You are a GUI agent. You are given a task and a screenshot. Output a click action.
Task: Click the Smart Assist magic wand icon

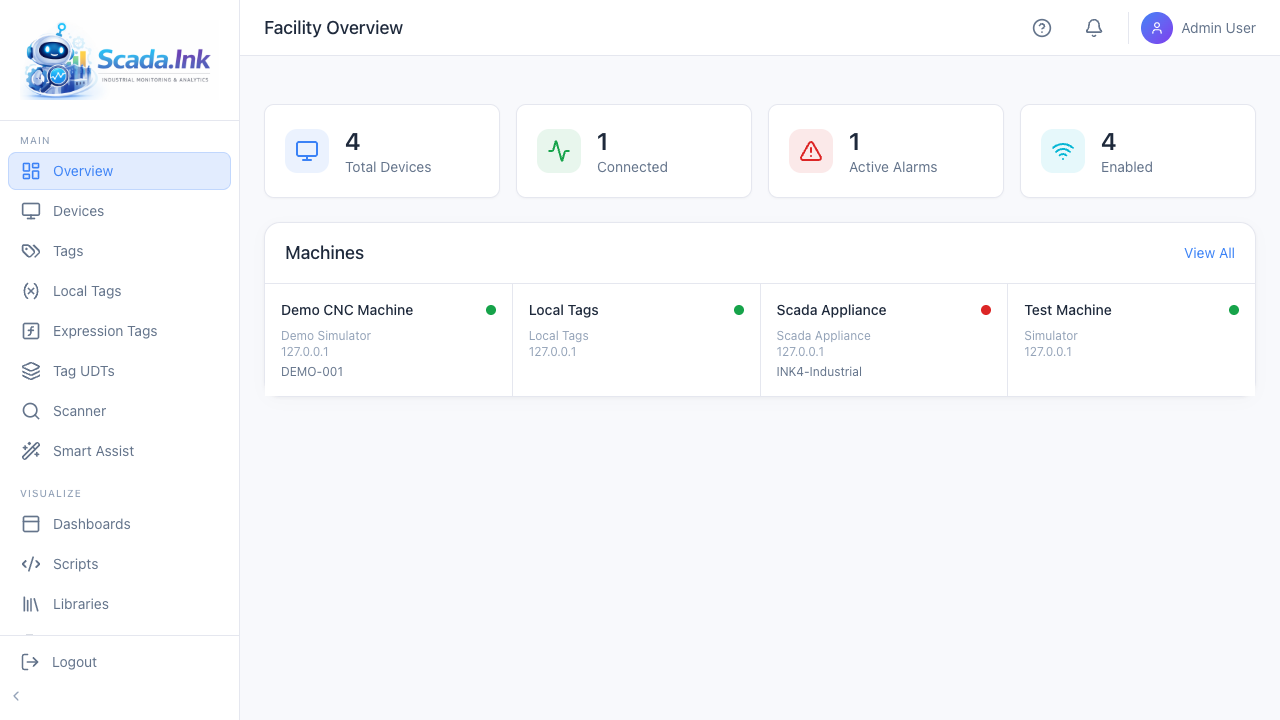[31, 451]
